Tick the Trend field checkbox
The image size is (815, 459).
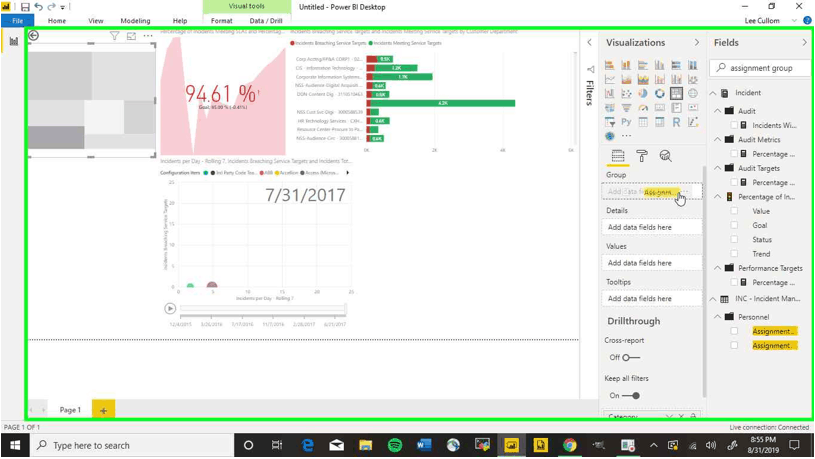[735, 254]
